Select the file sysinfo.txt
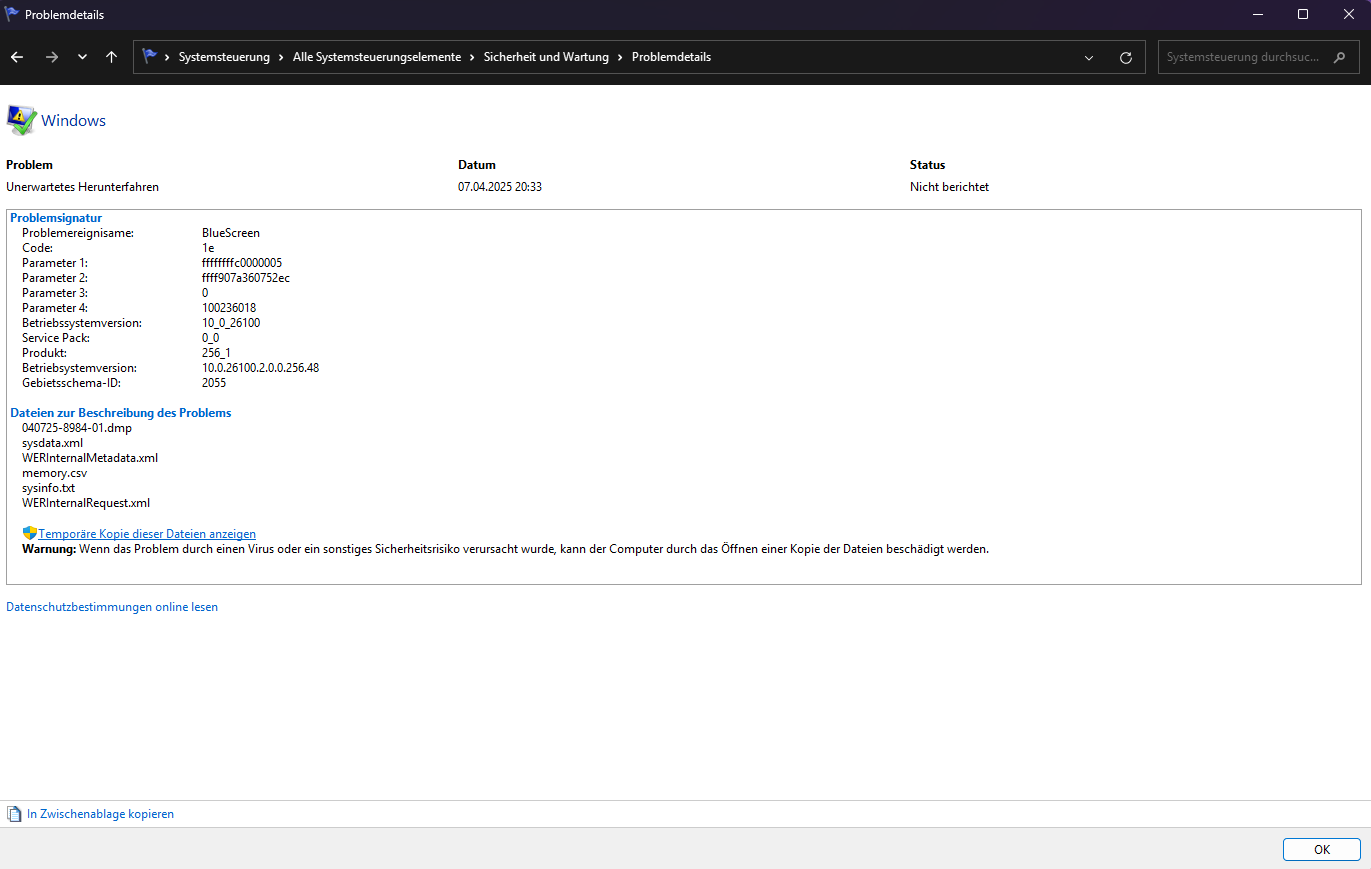 48,488
